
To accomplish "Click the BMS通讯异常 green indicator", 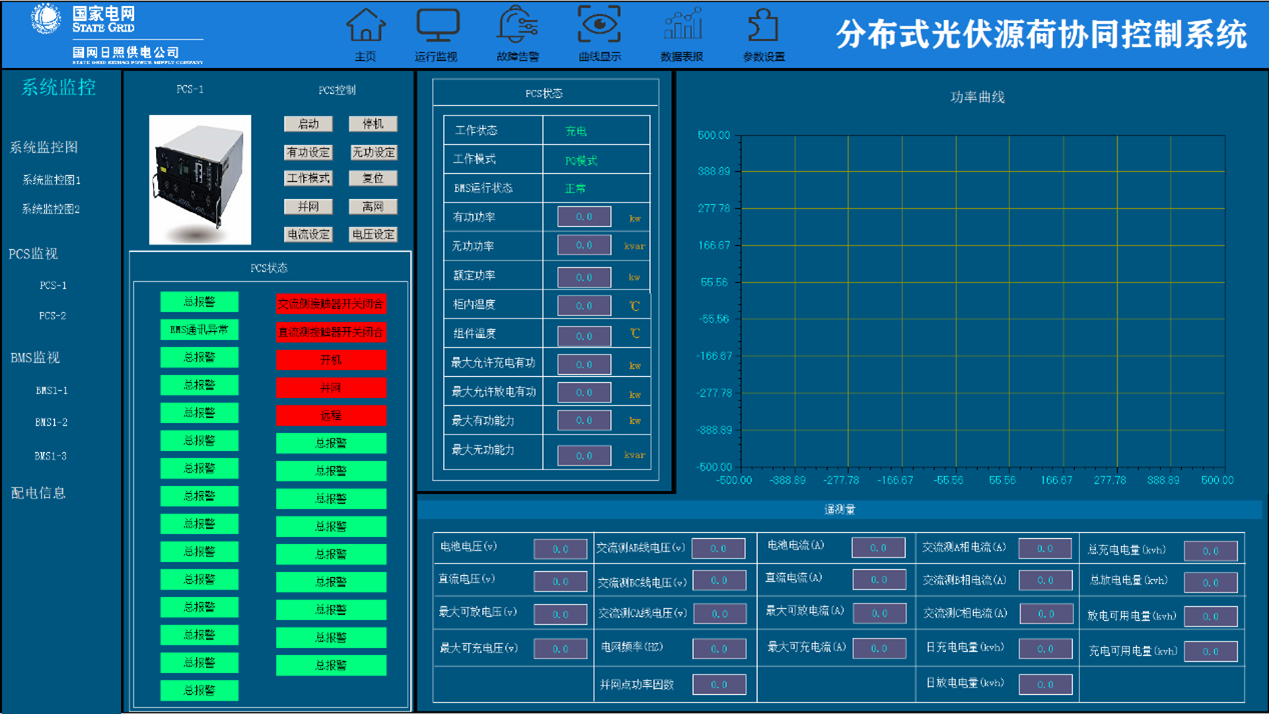I will coord(199,329).
